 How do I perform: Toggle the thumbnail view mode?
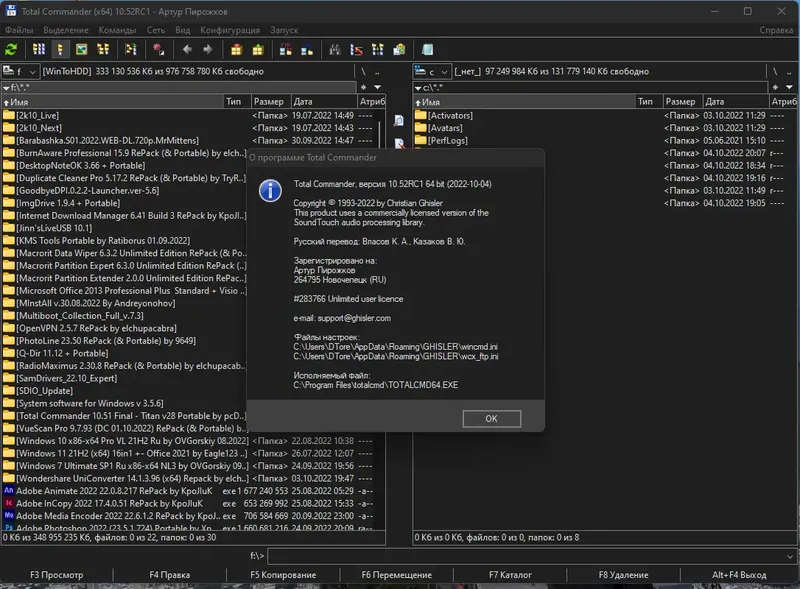(x=82, y=49)
